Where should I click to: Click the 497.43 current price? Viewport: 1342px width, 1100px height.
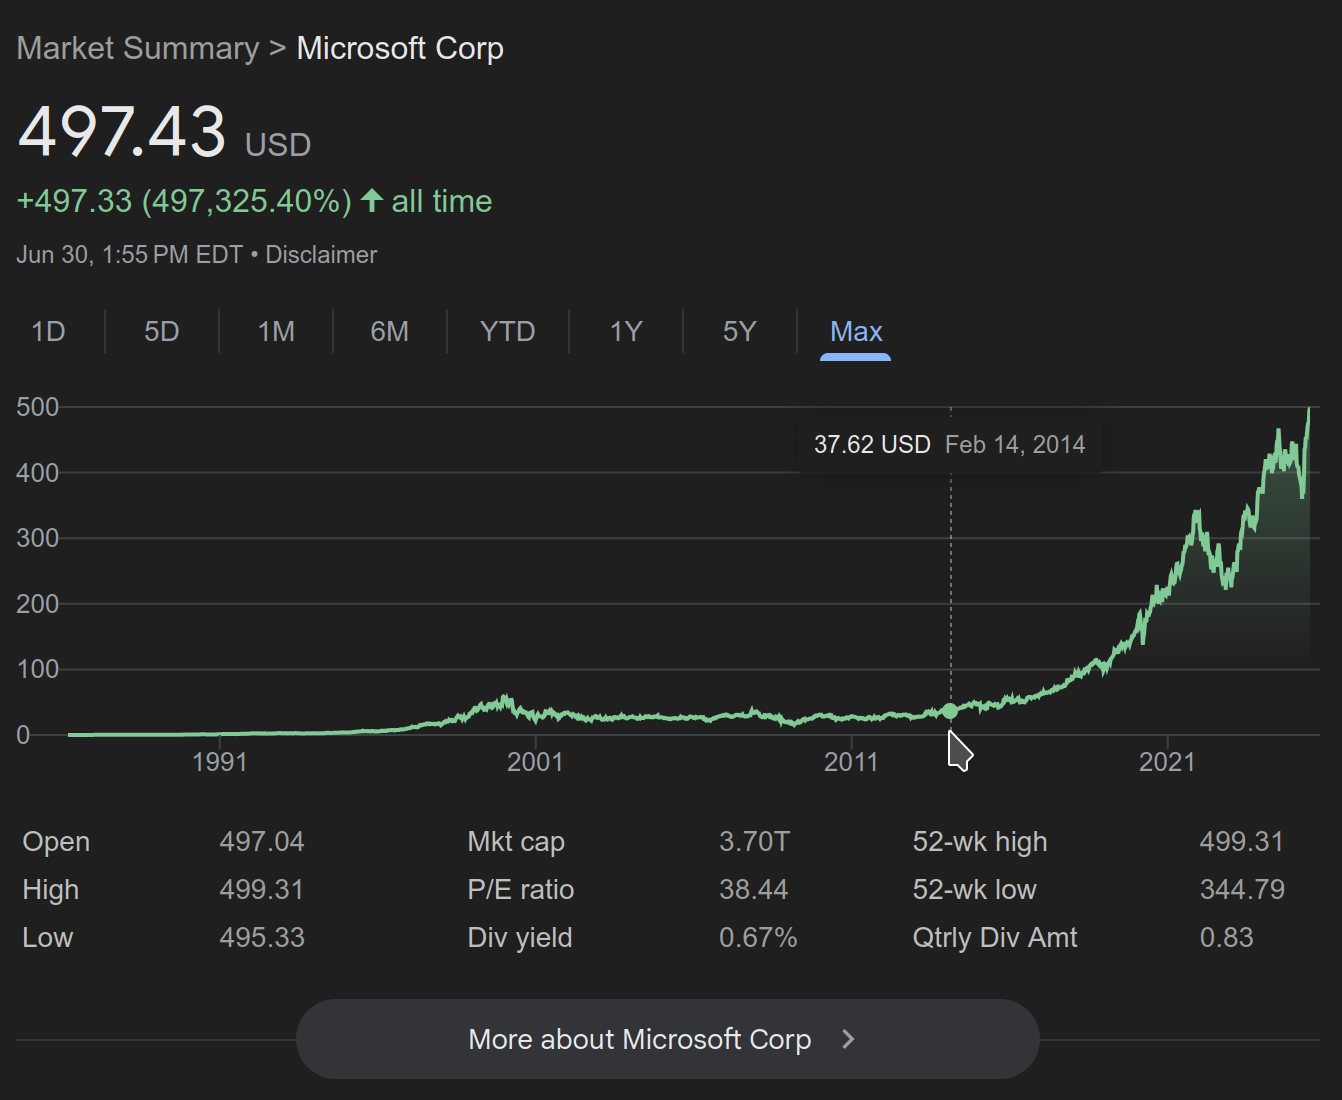pyautogui.click(x=122, y=132)
